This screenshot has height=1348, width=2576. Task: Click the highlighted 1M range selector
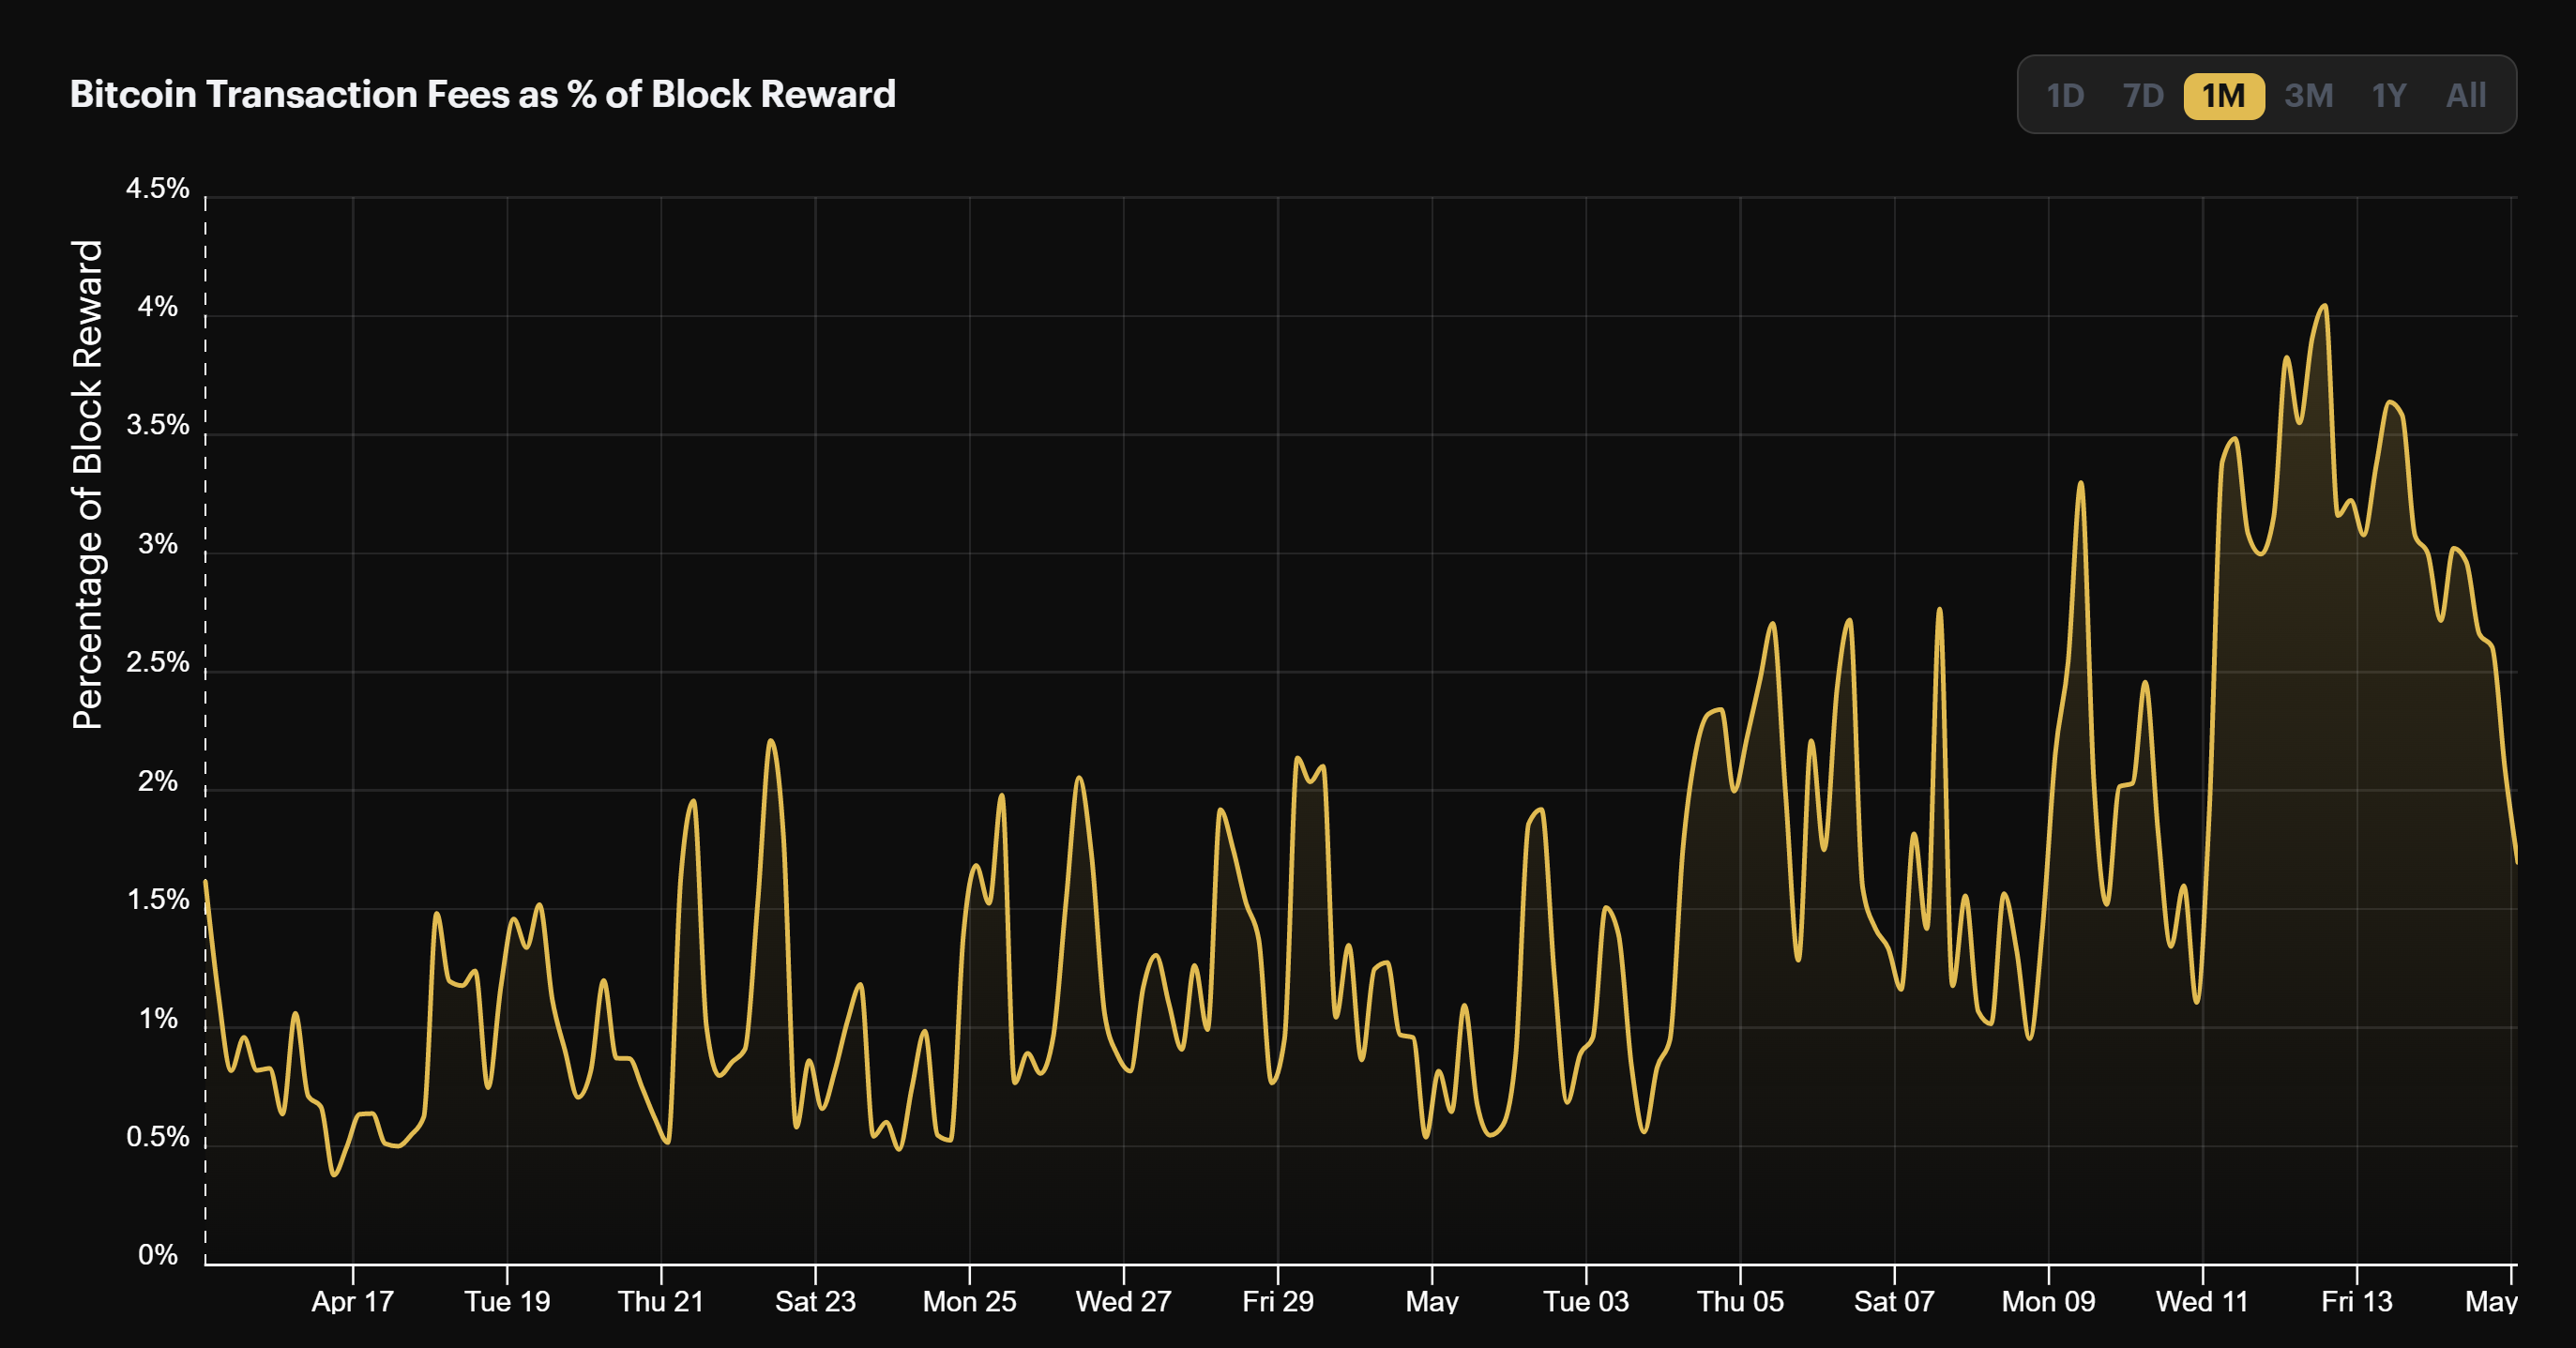click(2222, 96)
